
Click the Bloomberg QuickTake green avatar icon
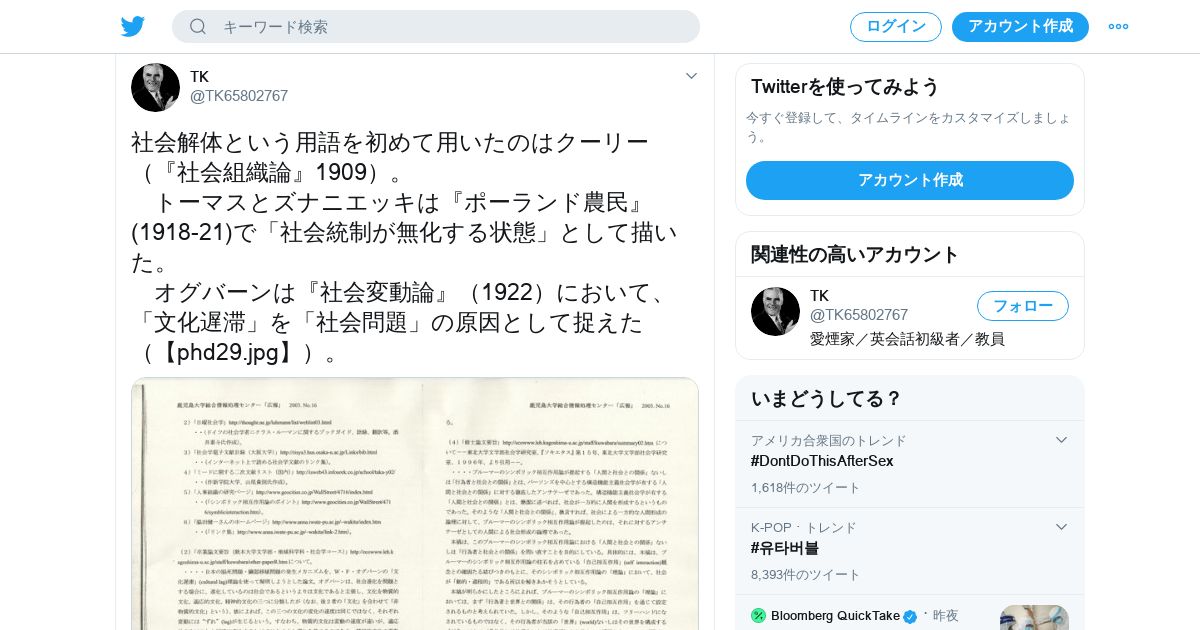coord(758,615)
